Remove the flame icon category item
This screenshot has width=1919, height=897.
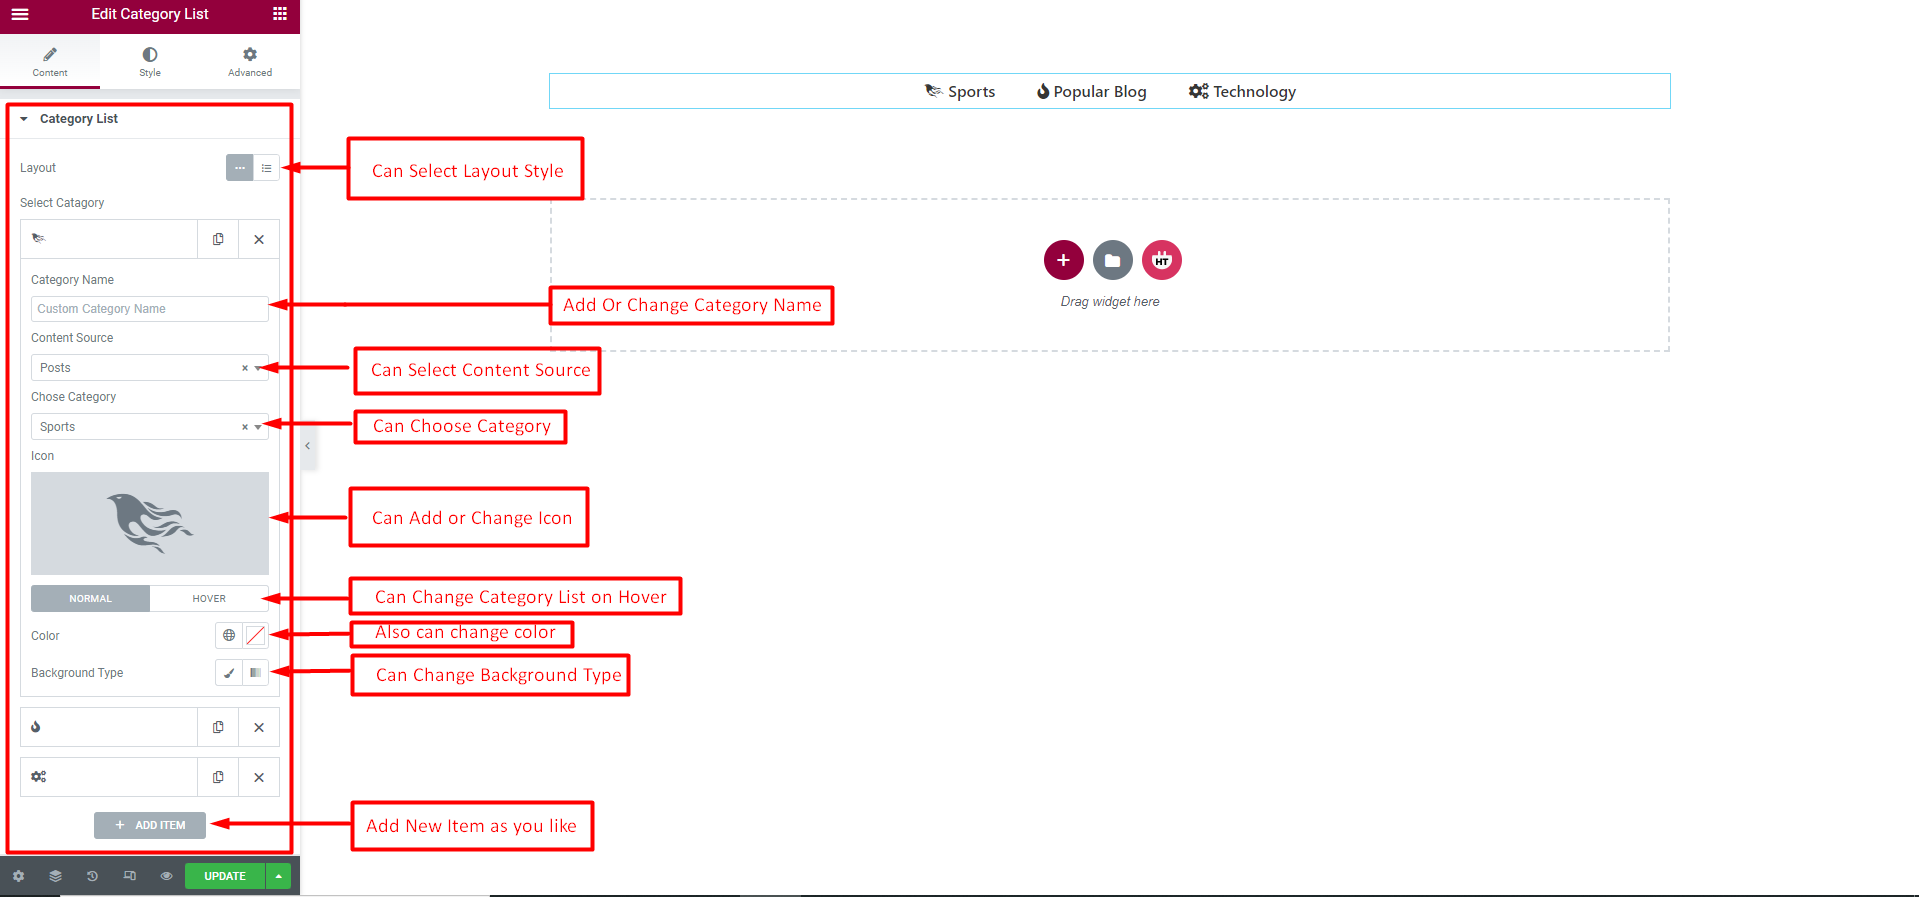coord(259,727)
